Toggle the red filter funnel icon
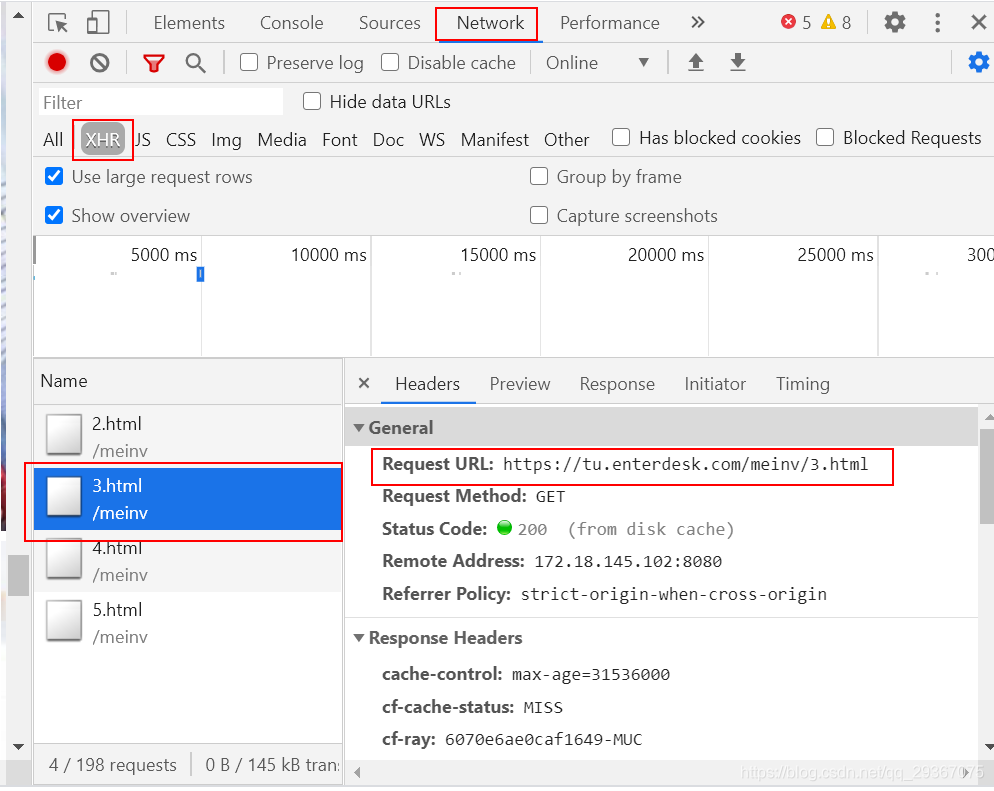 click(x=154, y=63)
